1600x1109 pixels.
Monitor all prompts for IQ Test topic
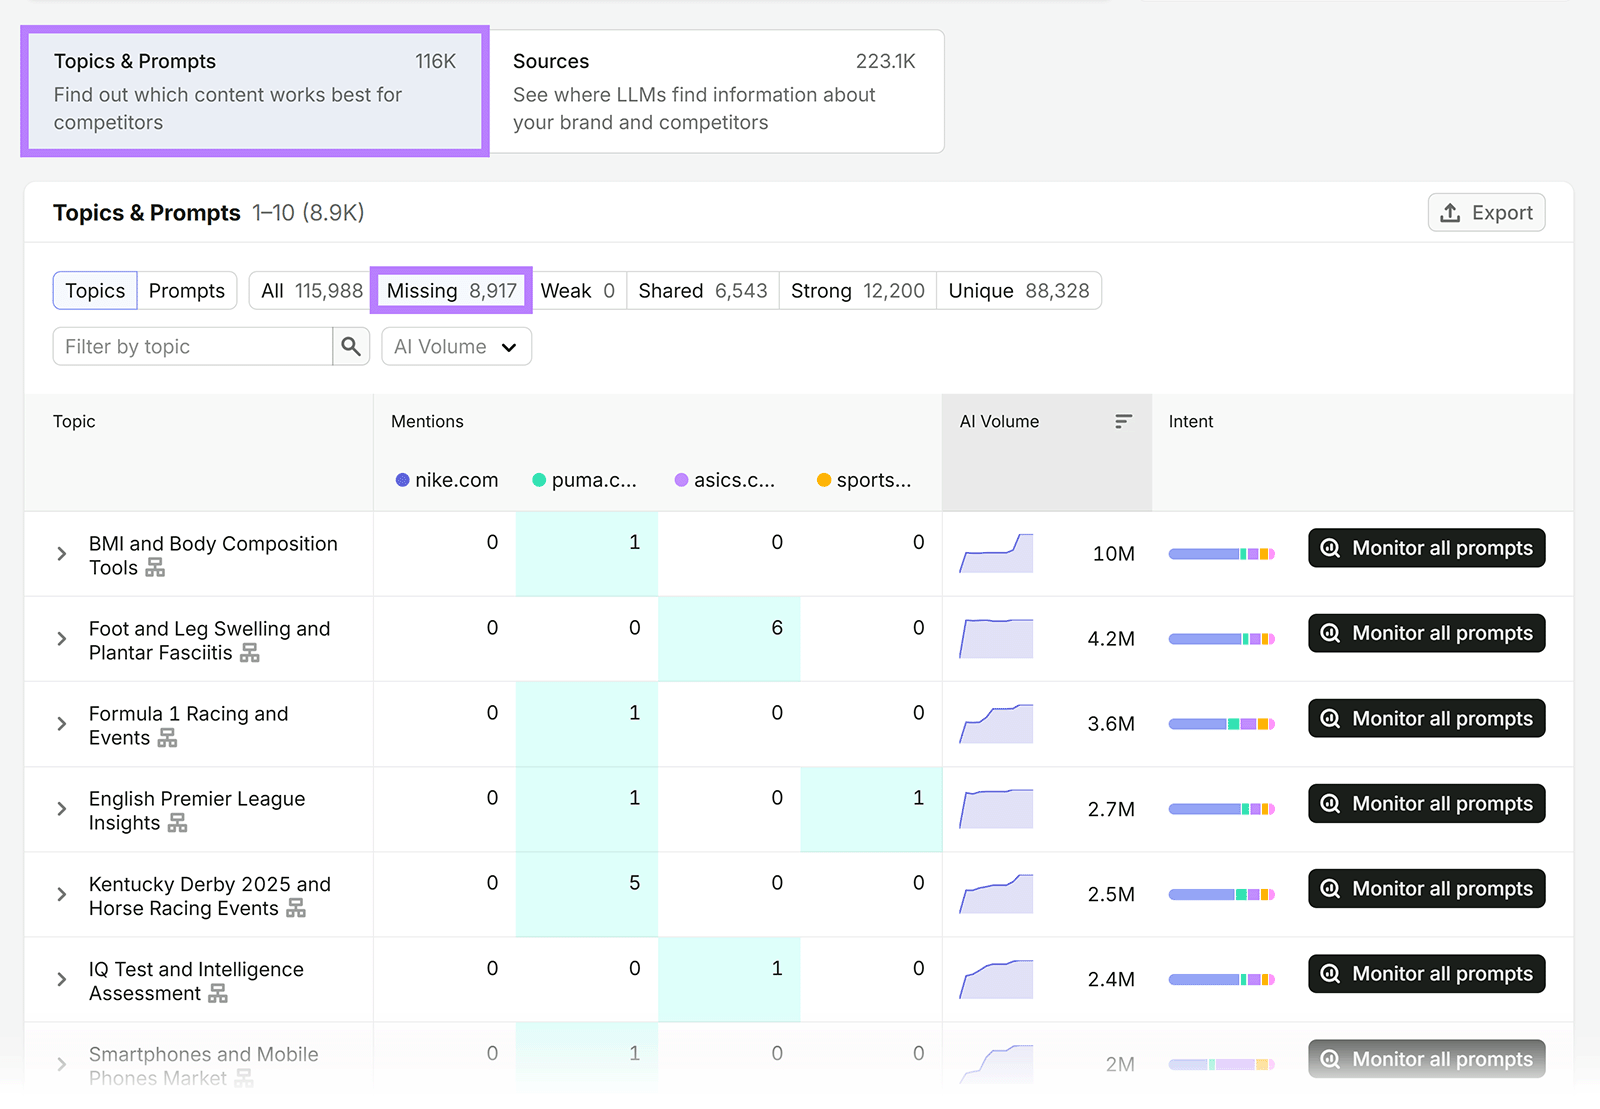click(x=1427, y=973)
